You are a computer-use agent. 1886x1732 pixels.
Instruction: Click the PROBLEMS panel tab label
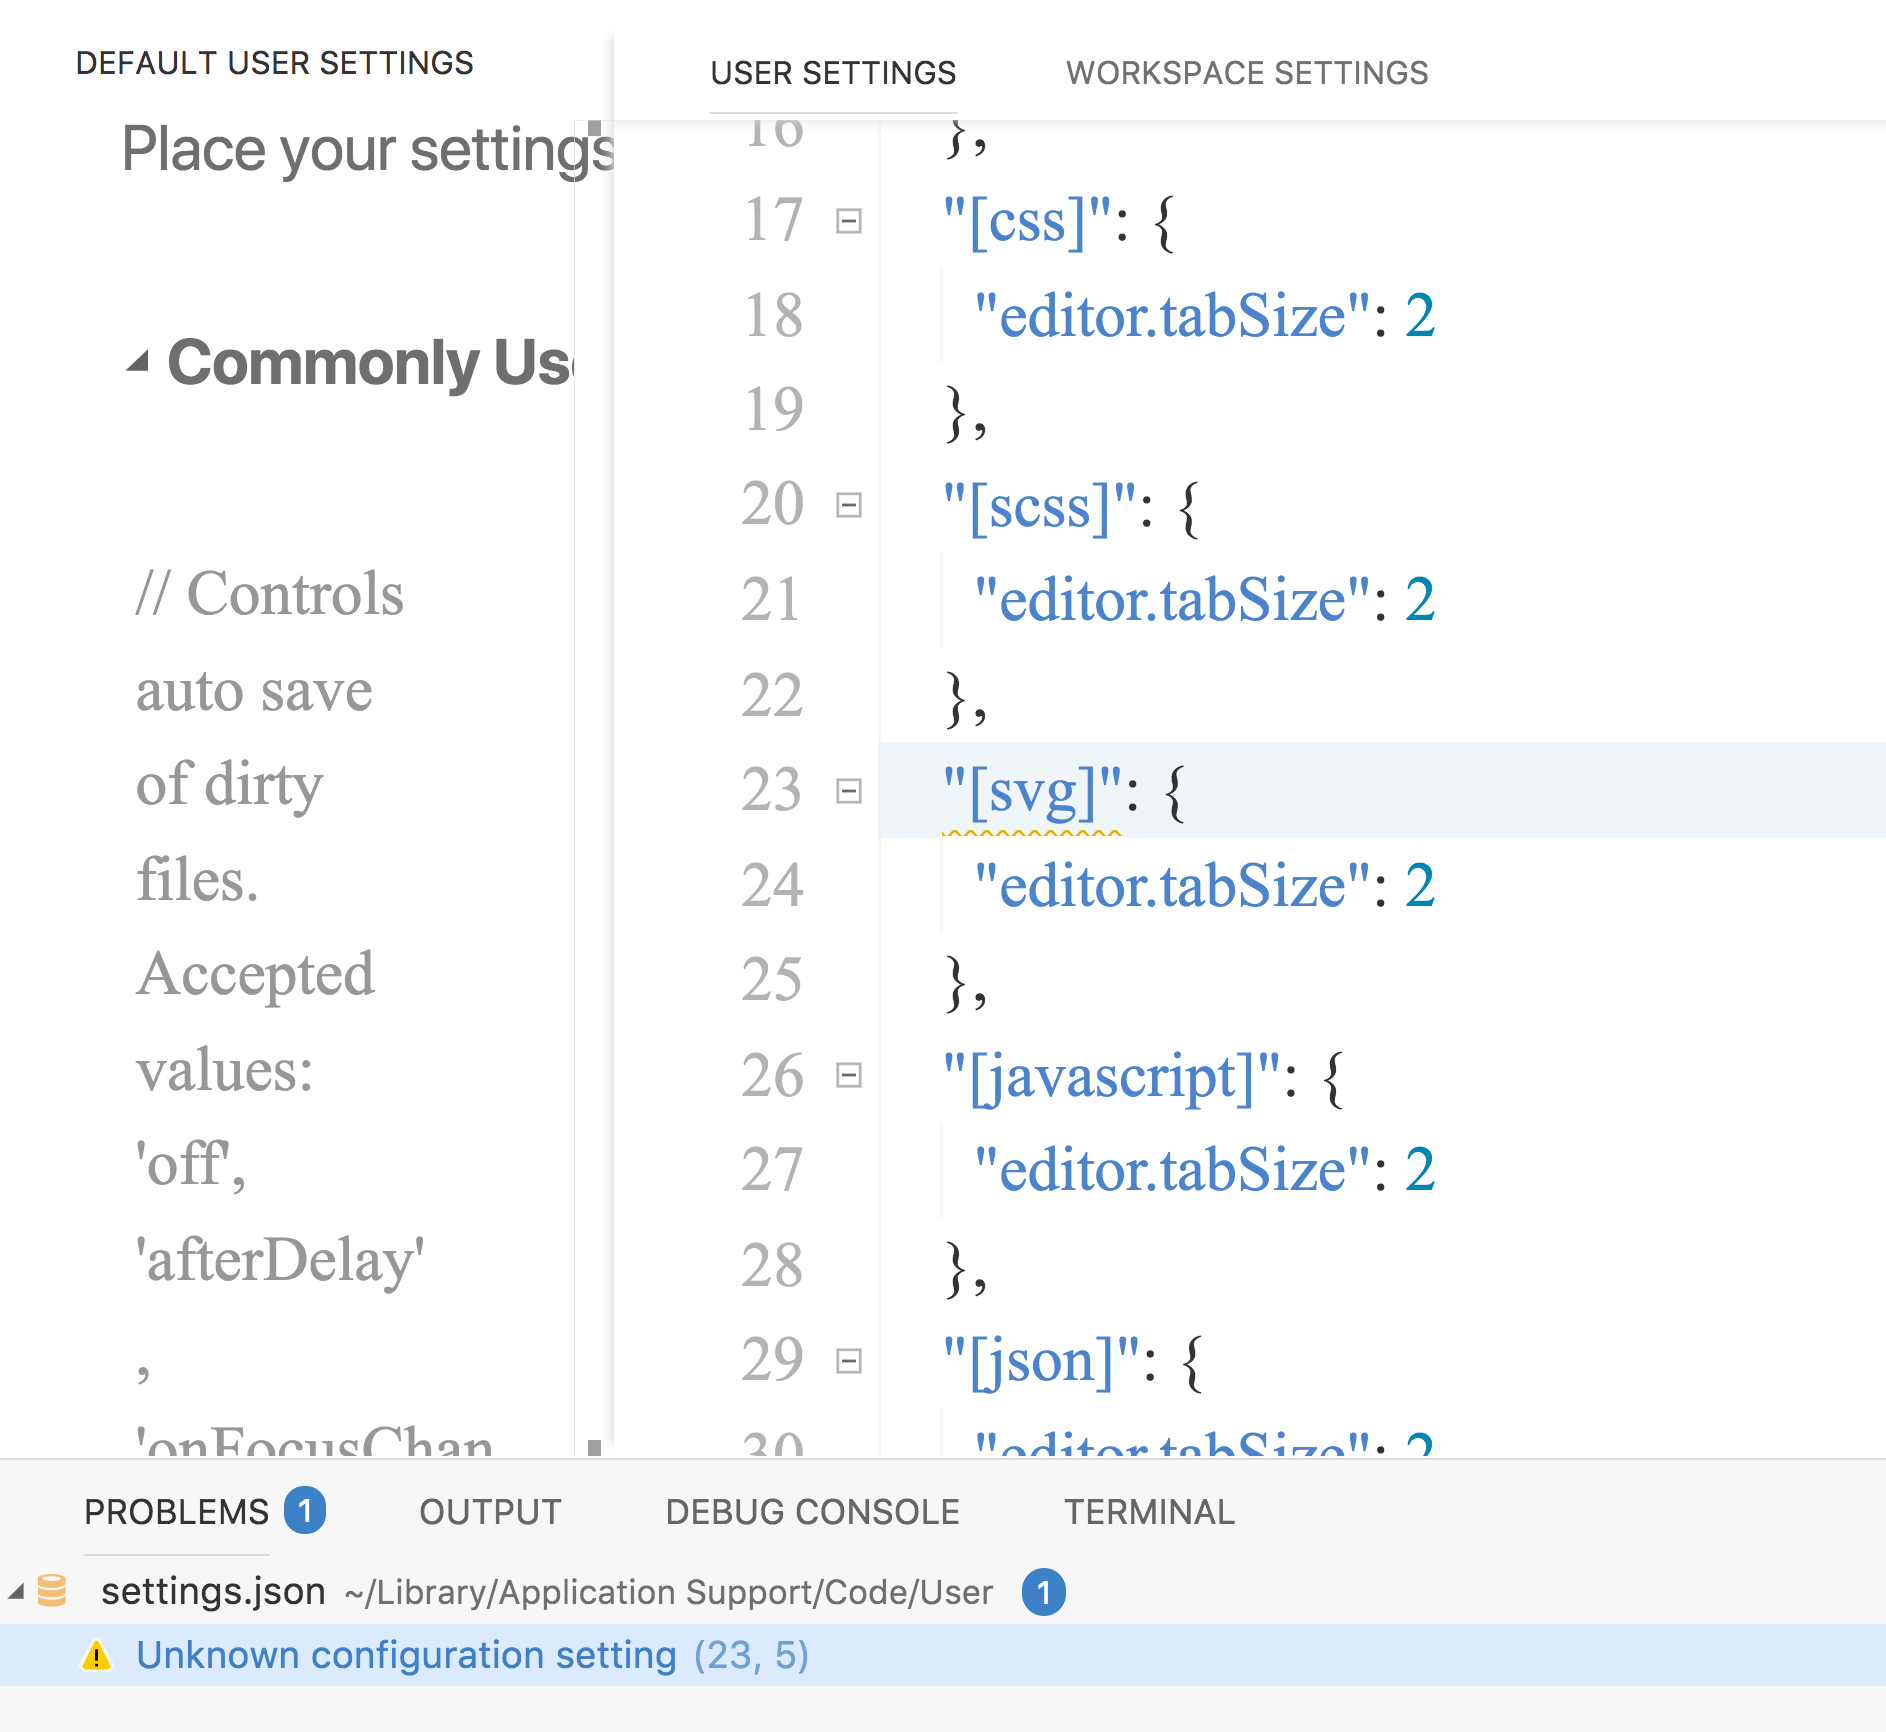click(176, 1512)
